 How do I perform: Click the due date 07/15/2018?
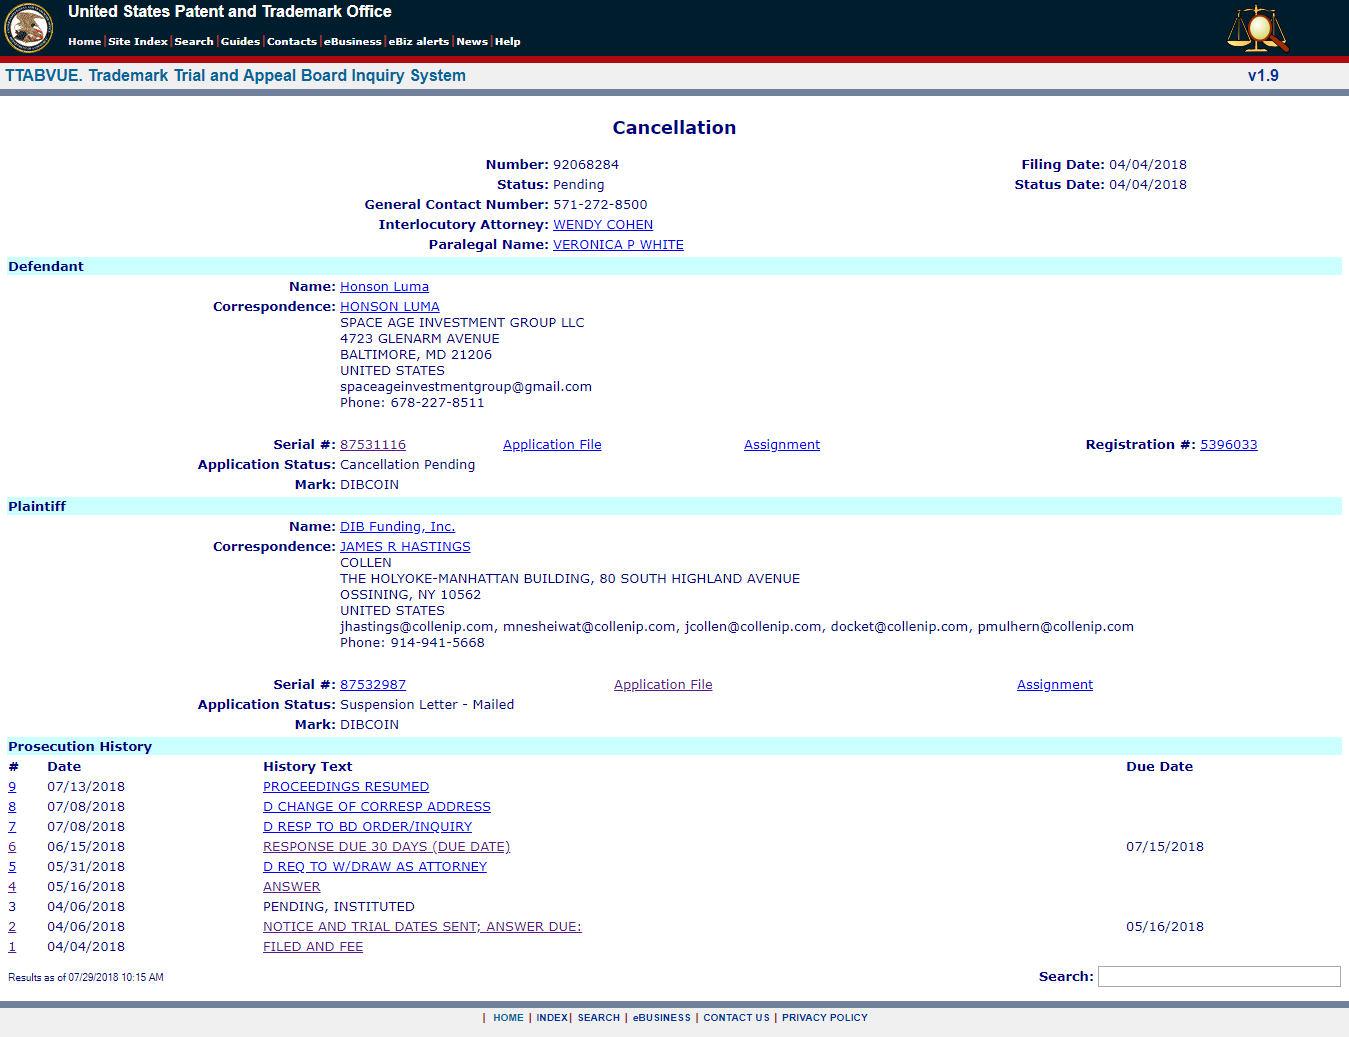pyautogui.click(x=1165, y=847)
